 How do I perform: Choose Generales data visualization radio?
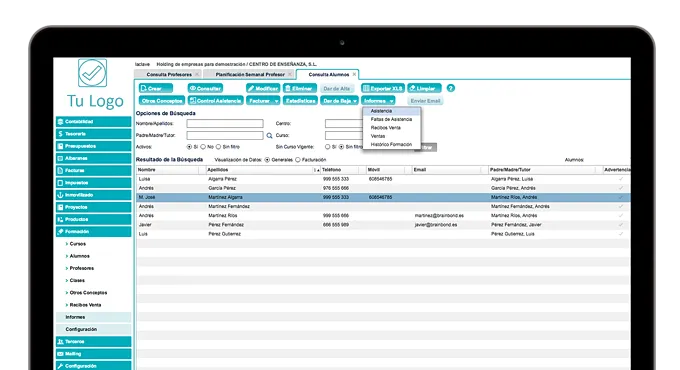(267, 160)
